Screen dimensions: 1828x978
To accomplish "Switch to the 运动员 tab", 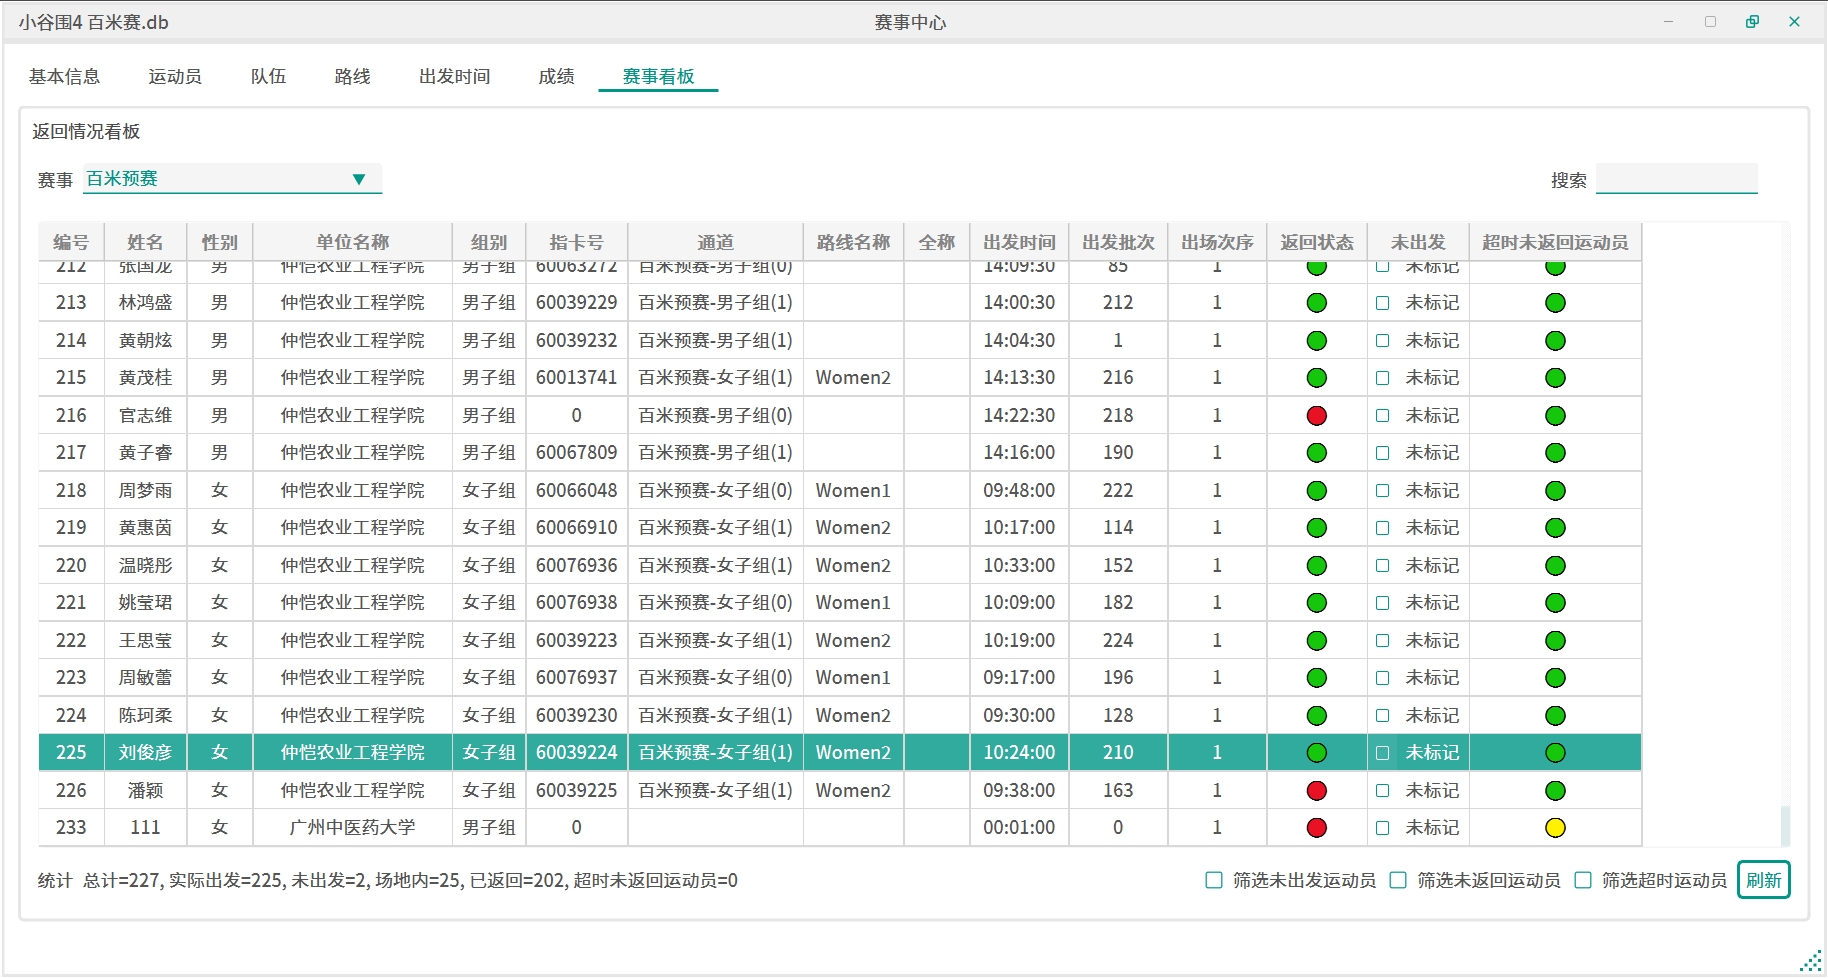I will 175,77.
